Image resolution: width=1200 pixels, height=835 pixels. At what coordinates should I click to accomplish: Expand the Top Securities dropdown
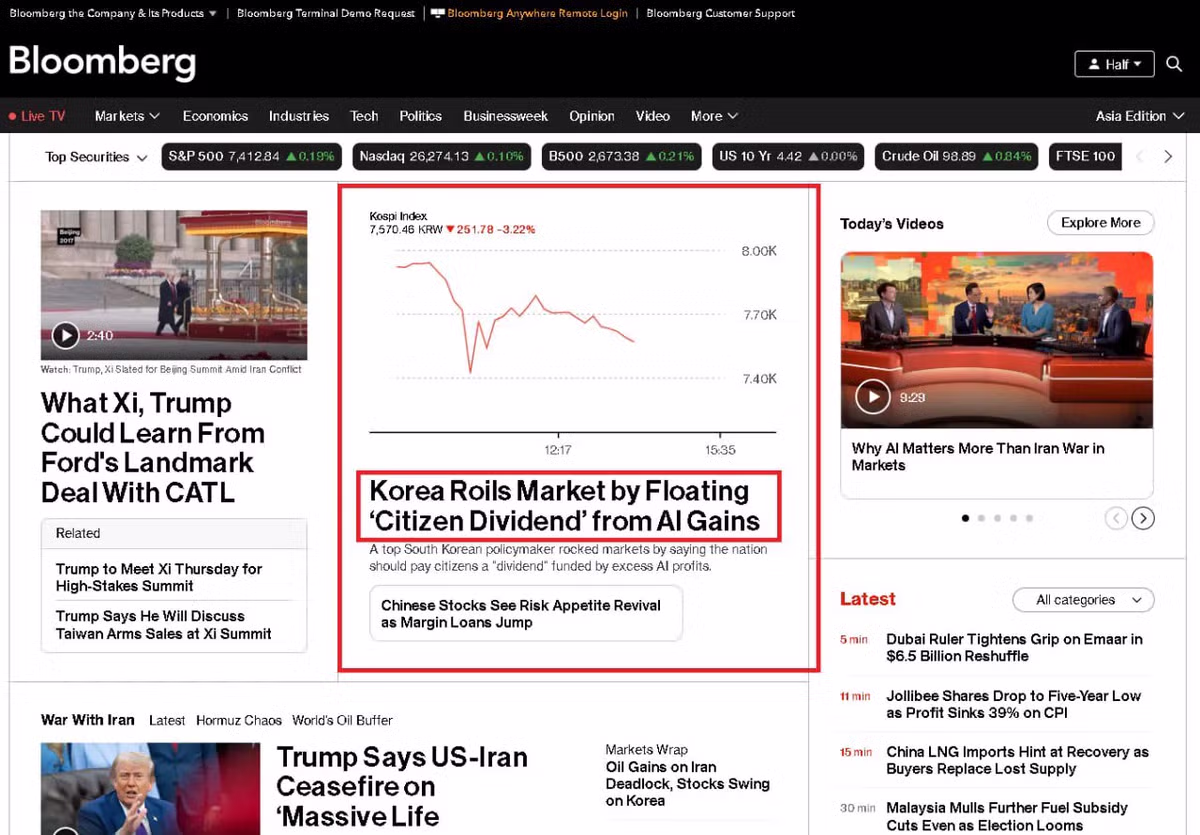click(96, 157)
